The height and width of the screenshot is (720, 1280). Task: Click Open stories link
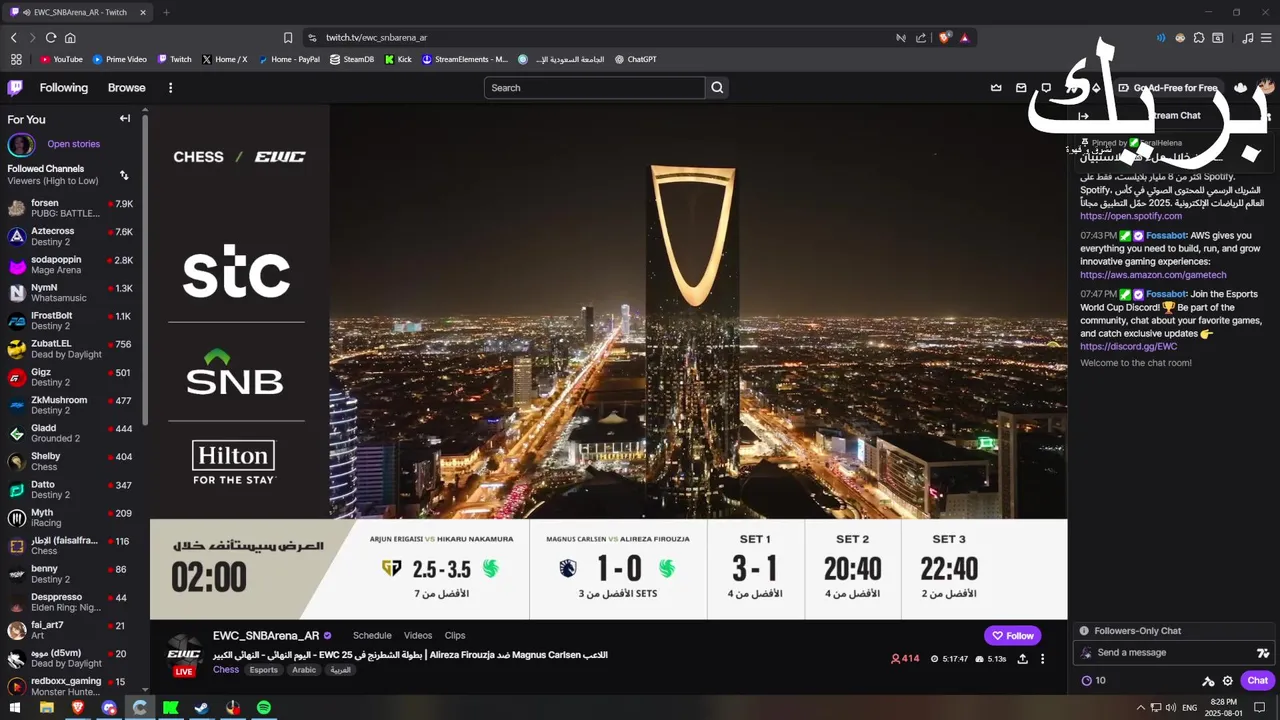[73, 144]
